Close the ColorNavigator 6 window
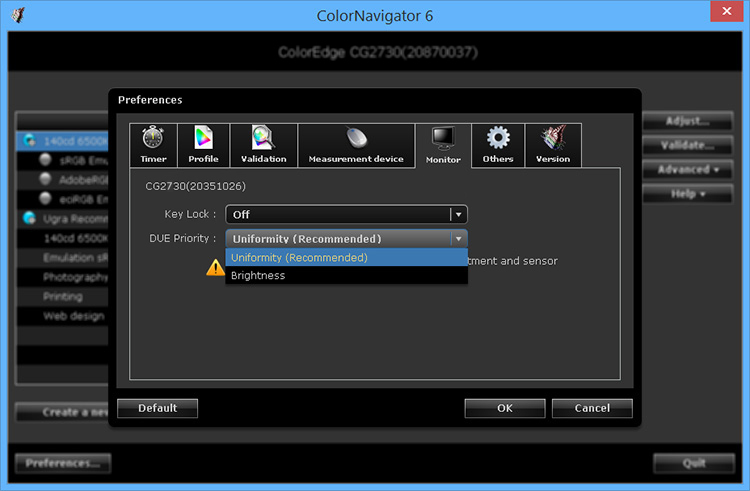The width and height of the screenshot is (750, 491). pos(726,11)
